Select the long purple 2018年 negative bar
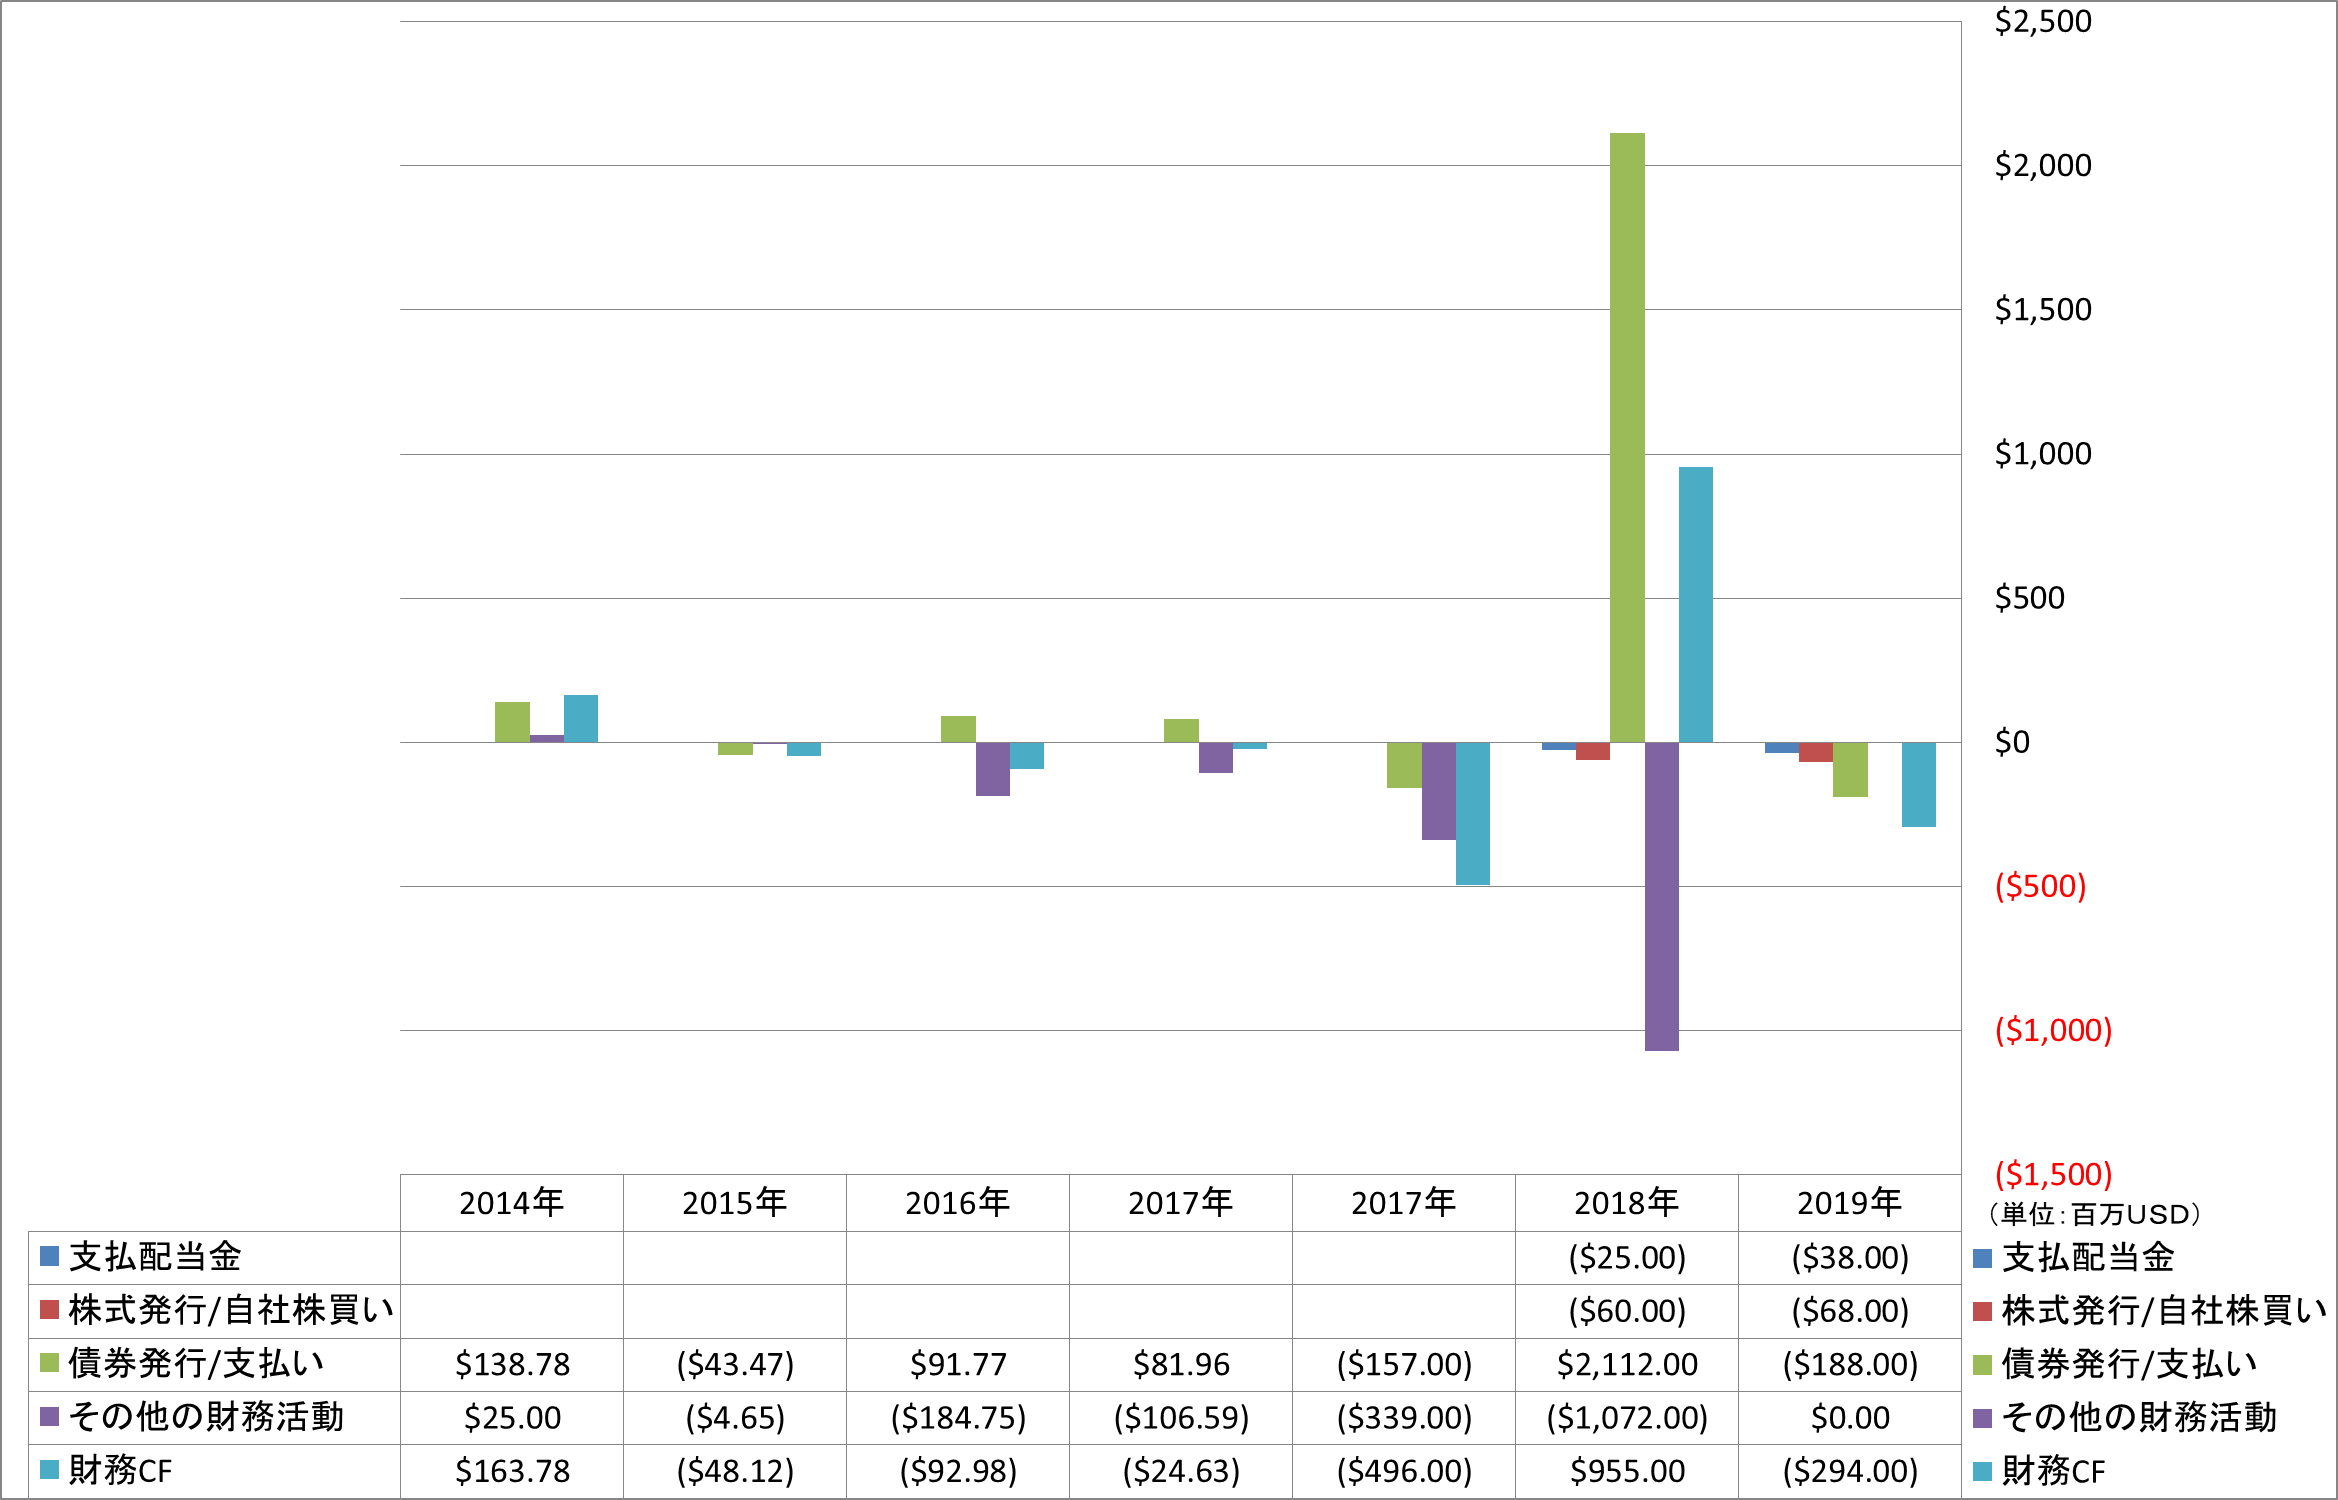2338x1500 pixels. point(1662,896)
